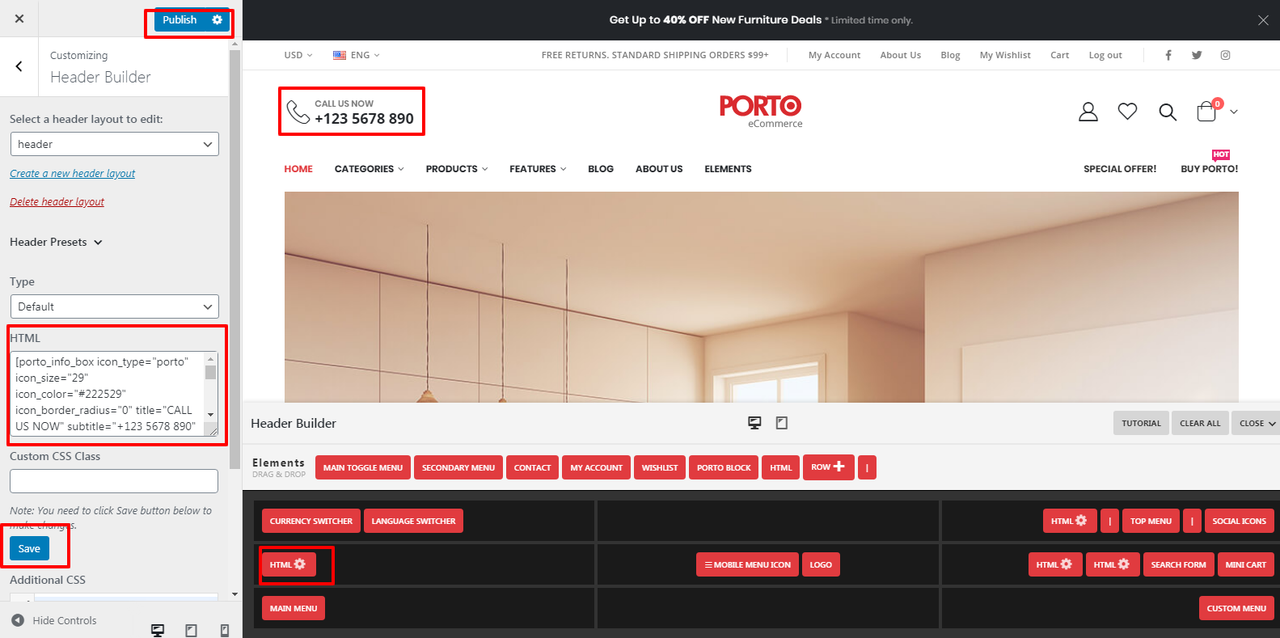Open the Facebook social icon
The height and width of the screenshot is (638, 1280).
1168,55
